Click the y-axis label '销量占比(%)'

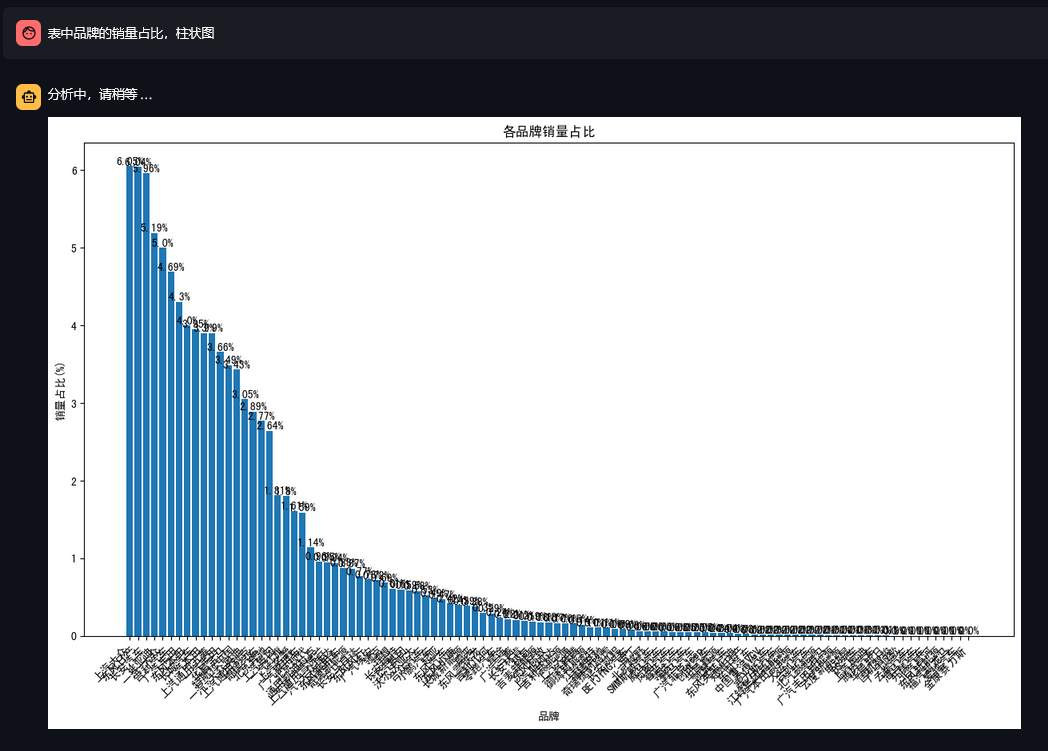[60, 392]
